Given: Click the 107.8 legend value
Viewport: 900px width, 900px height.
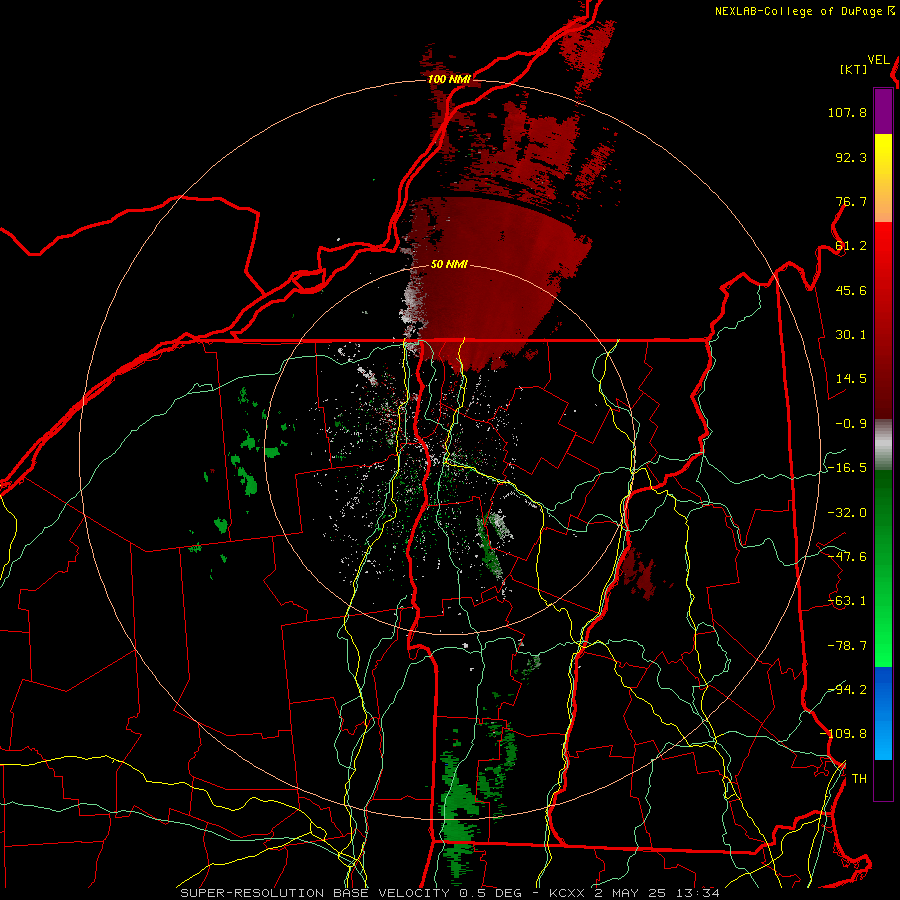Looking at the screenshot, I should [847, 112].
